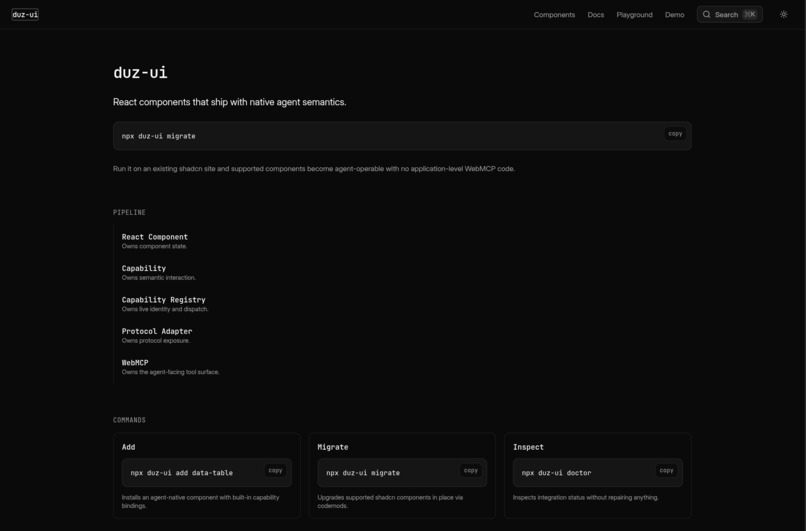The width and height of the screenshot is (806, 531).
Task: Click the tagline 'React components that ship...'
Action: point(229,102)
